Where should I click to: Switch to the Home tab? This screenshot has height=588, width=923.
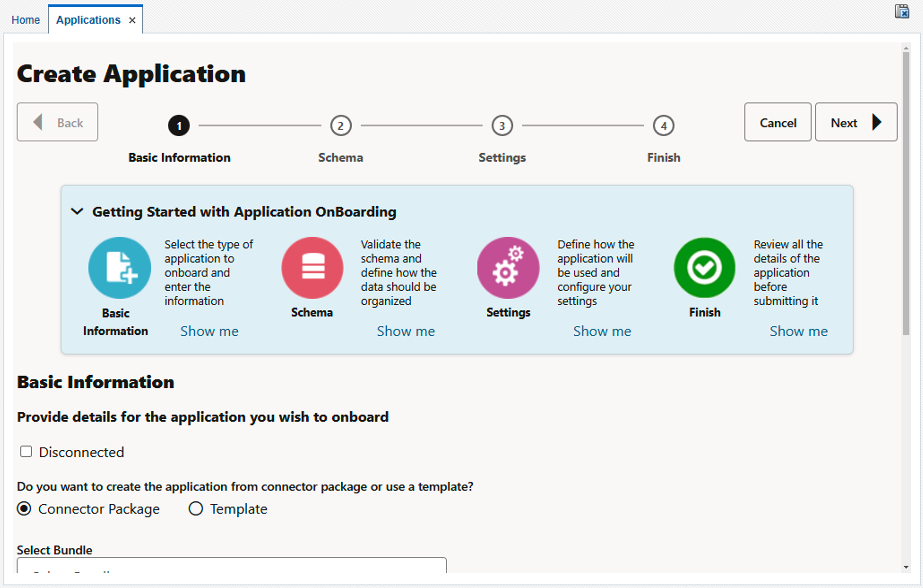point(25,19)
